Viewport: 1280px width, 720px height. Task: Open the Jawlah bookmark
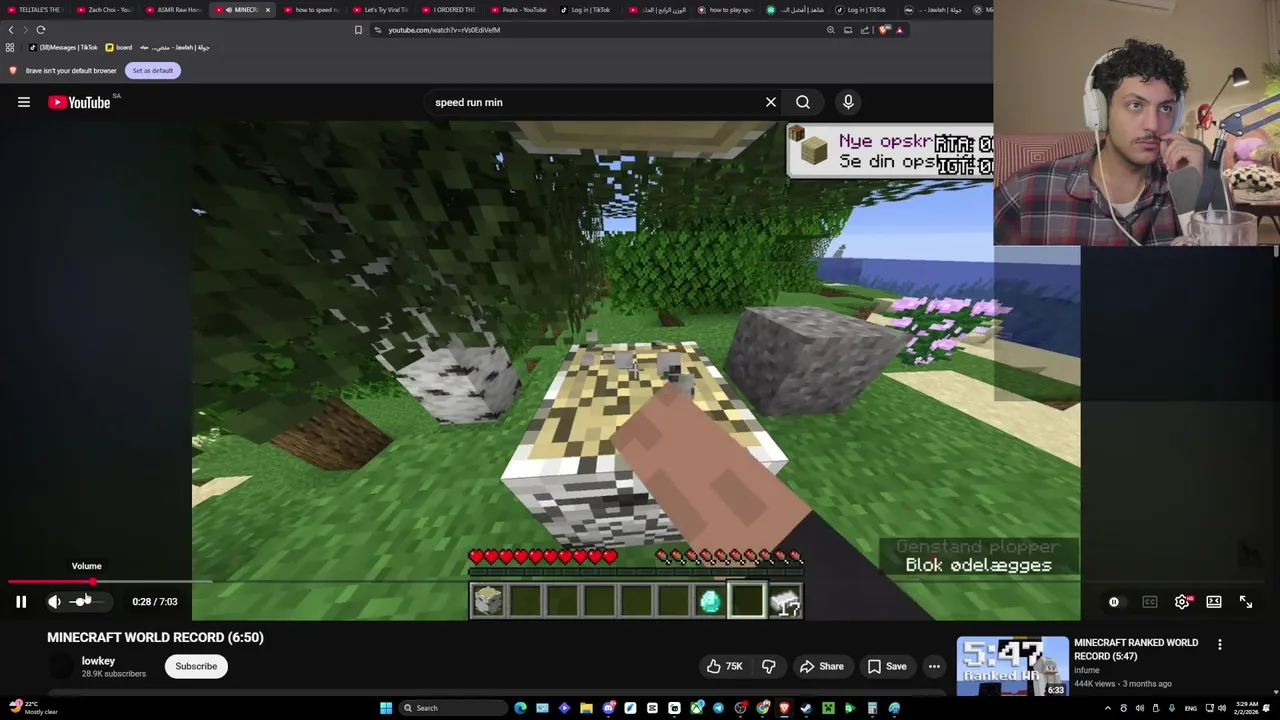[174, 47]
